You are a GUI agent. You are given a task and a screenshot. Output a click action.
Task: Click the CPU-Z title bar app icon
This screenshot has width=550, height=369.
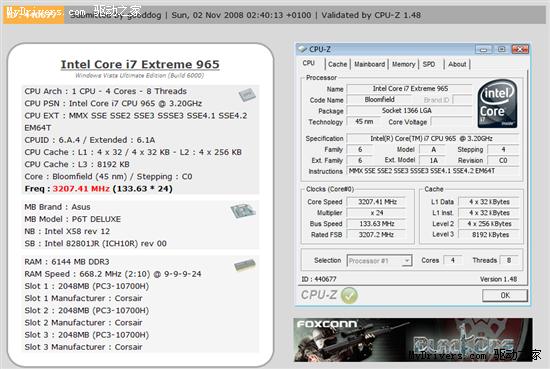pos(302,49)
